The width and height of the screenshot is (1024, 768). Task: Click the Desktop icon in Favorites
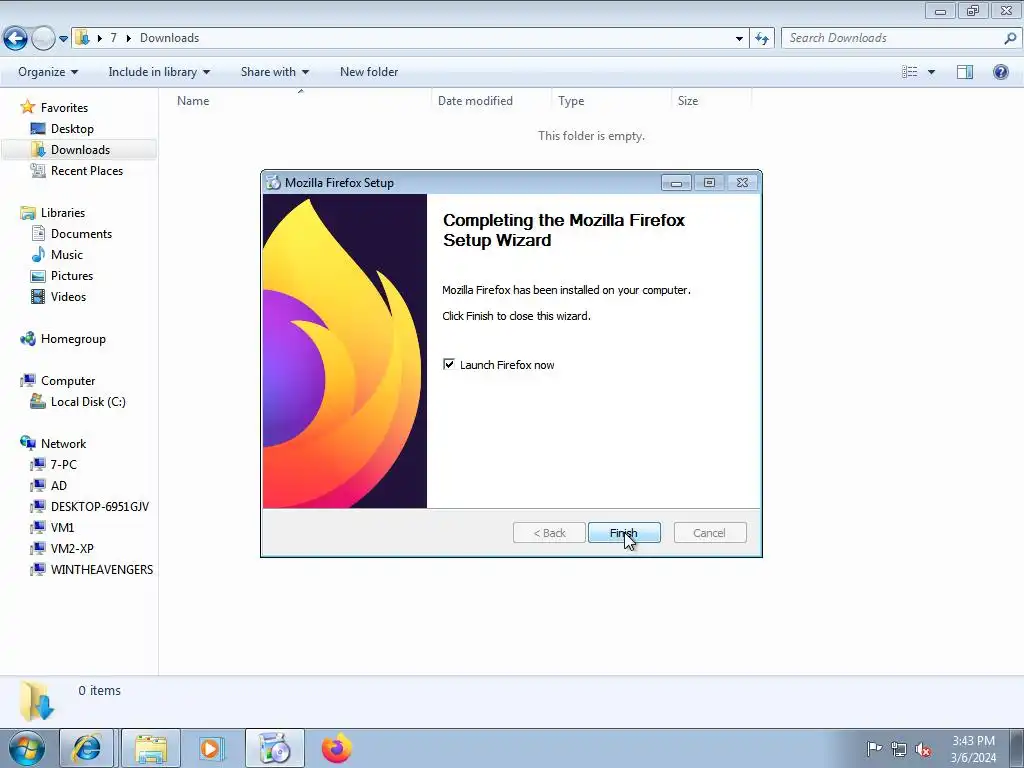(x=38, y=129)
